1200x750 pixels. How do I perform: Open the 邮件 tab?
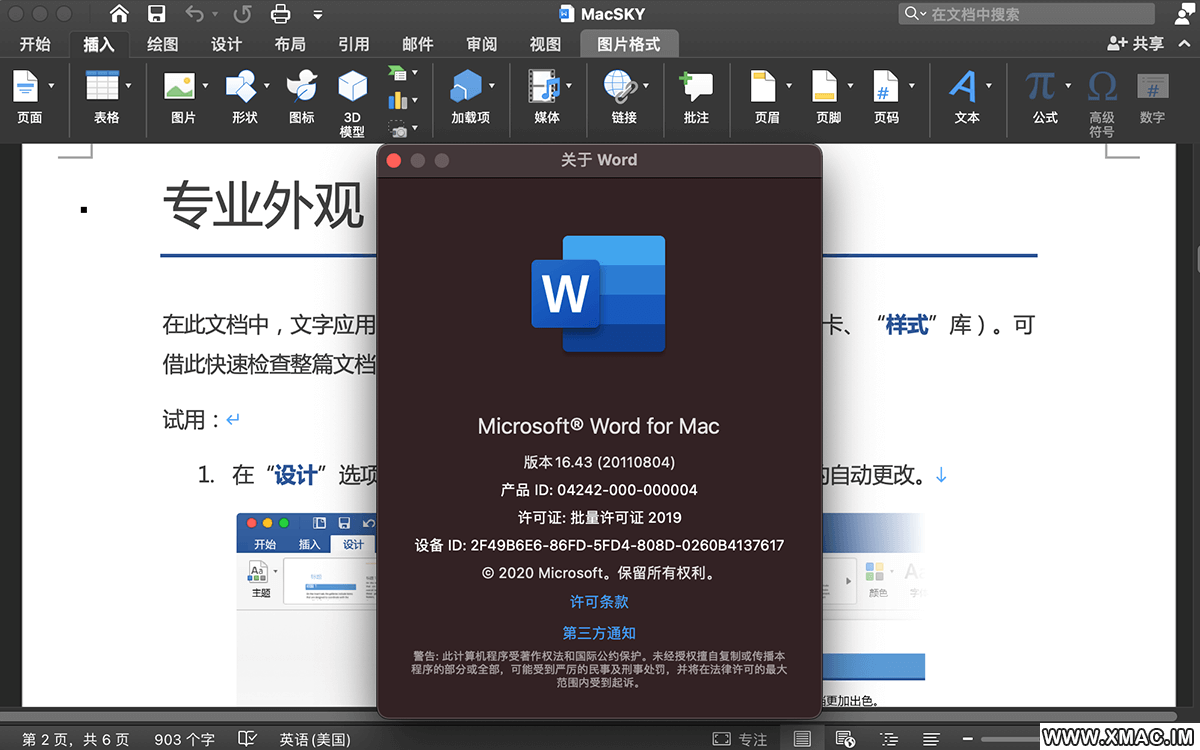(x=418, y=44)
